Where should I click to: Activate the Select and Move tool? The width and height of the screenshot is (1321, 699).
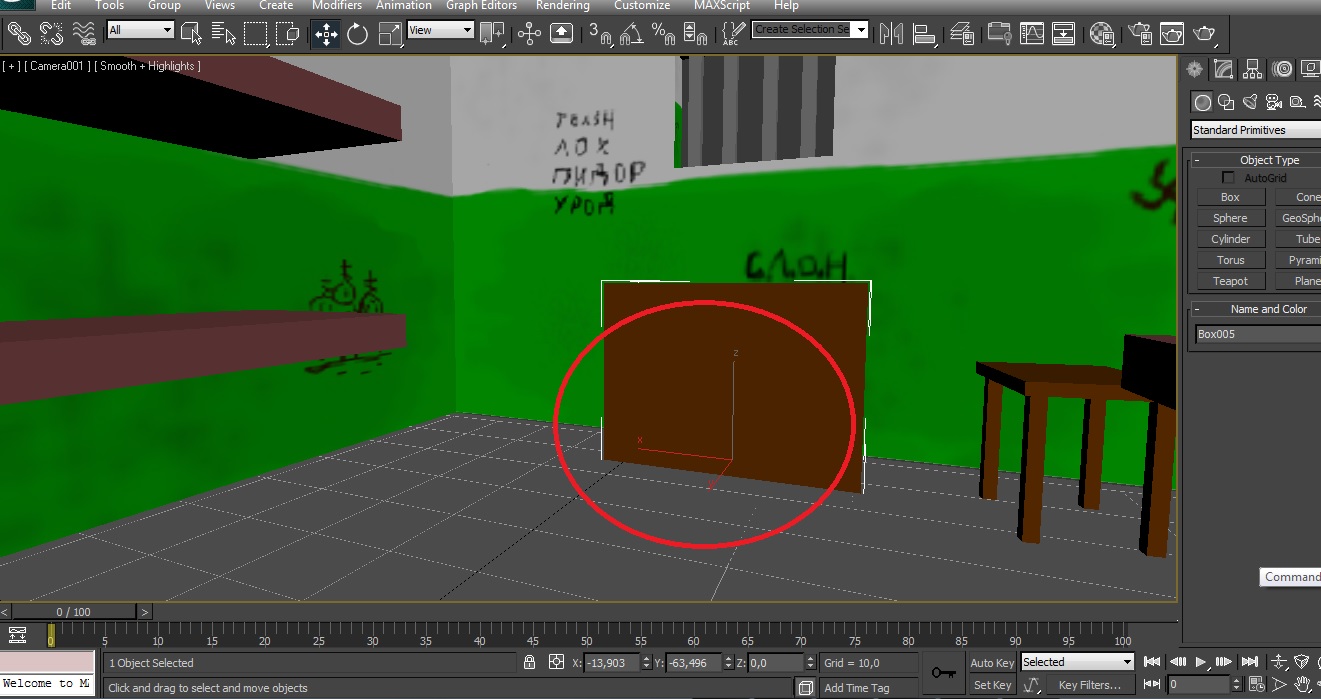pos(326,34)
